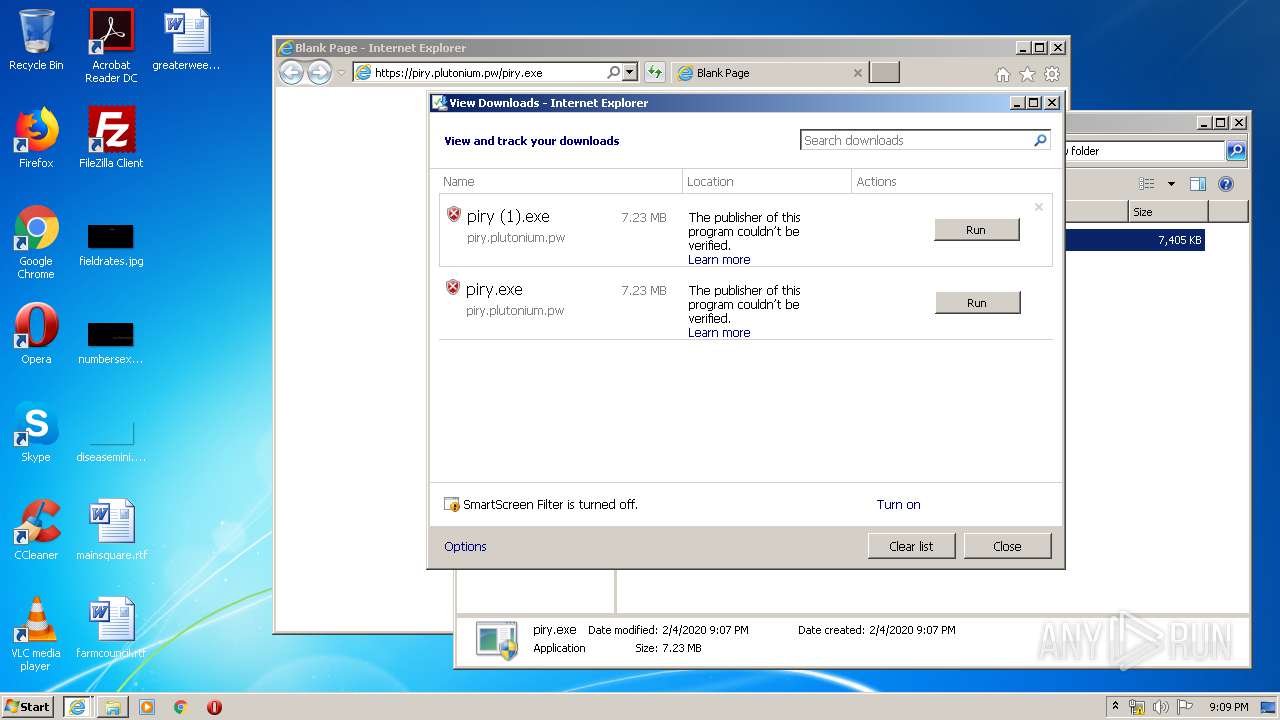
Task: Click the Name column header
Action: pyautogui.click(x=561, y=181)
